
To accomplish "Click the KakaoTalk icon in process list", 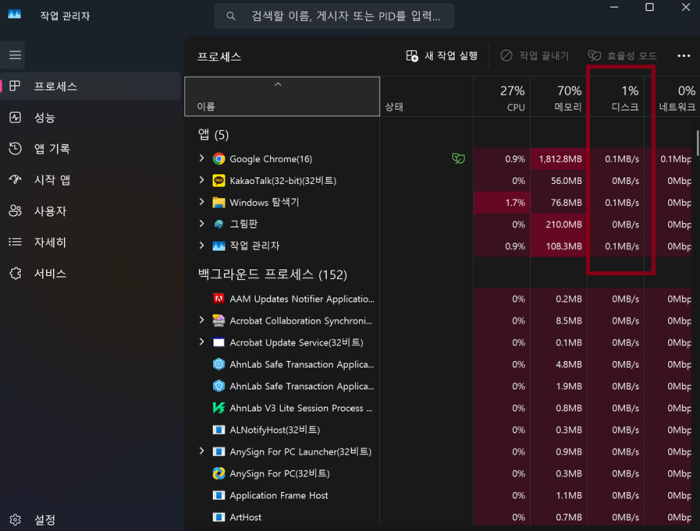I will click(219, 180).
